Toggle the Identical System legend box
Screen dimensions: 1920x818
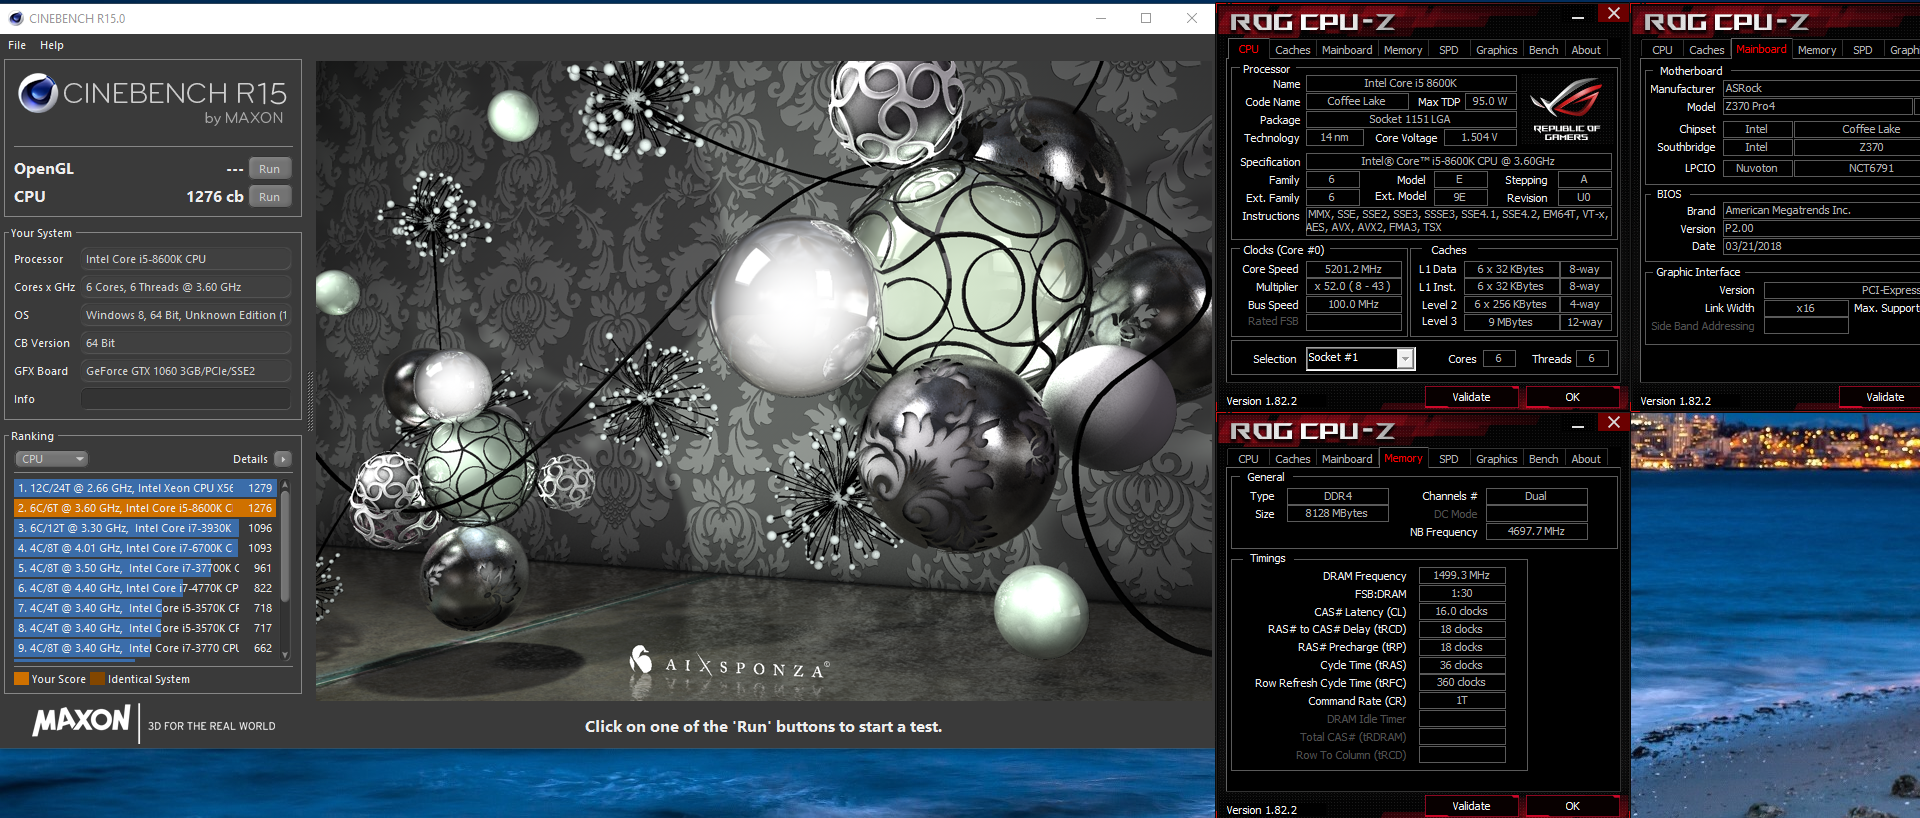point(97,679)
